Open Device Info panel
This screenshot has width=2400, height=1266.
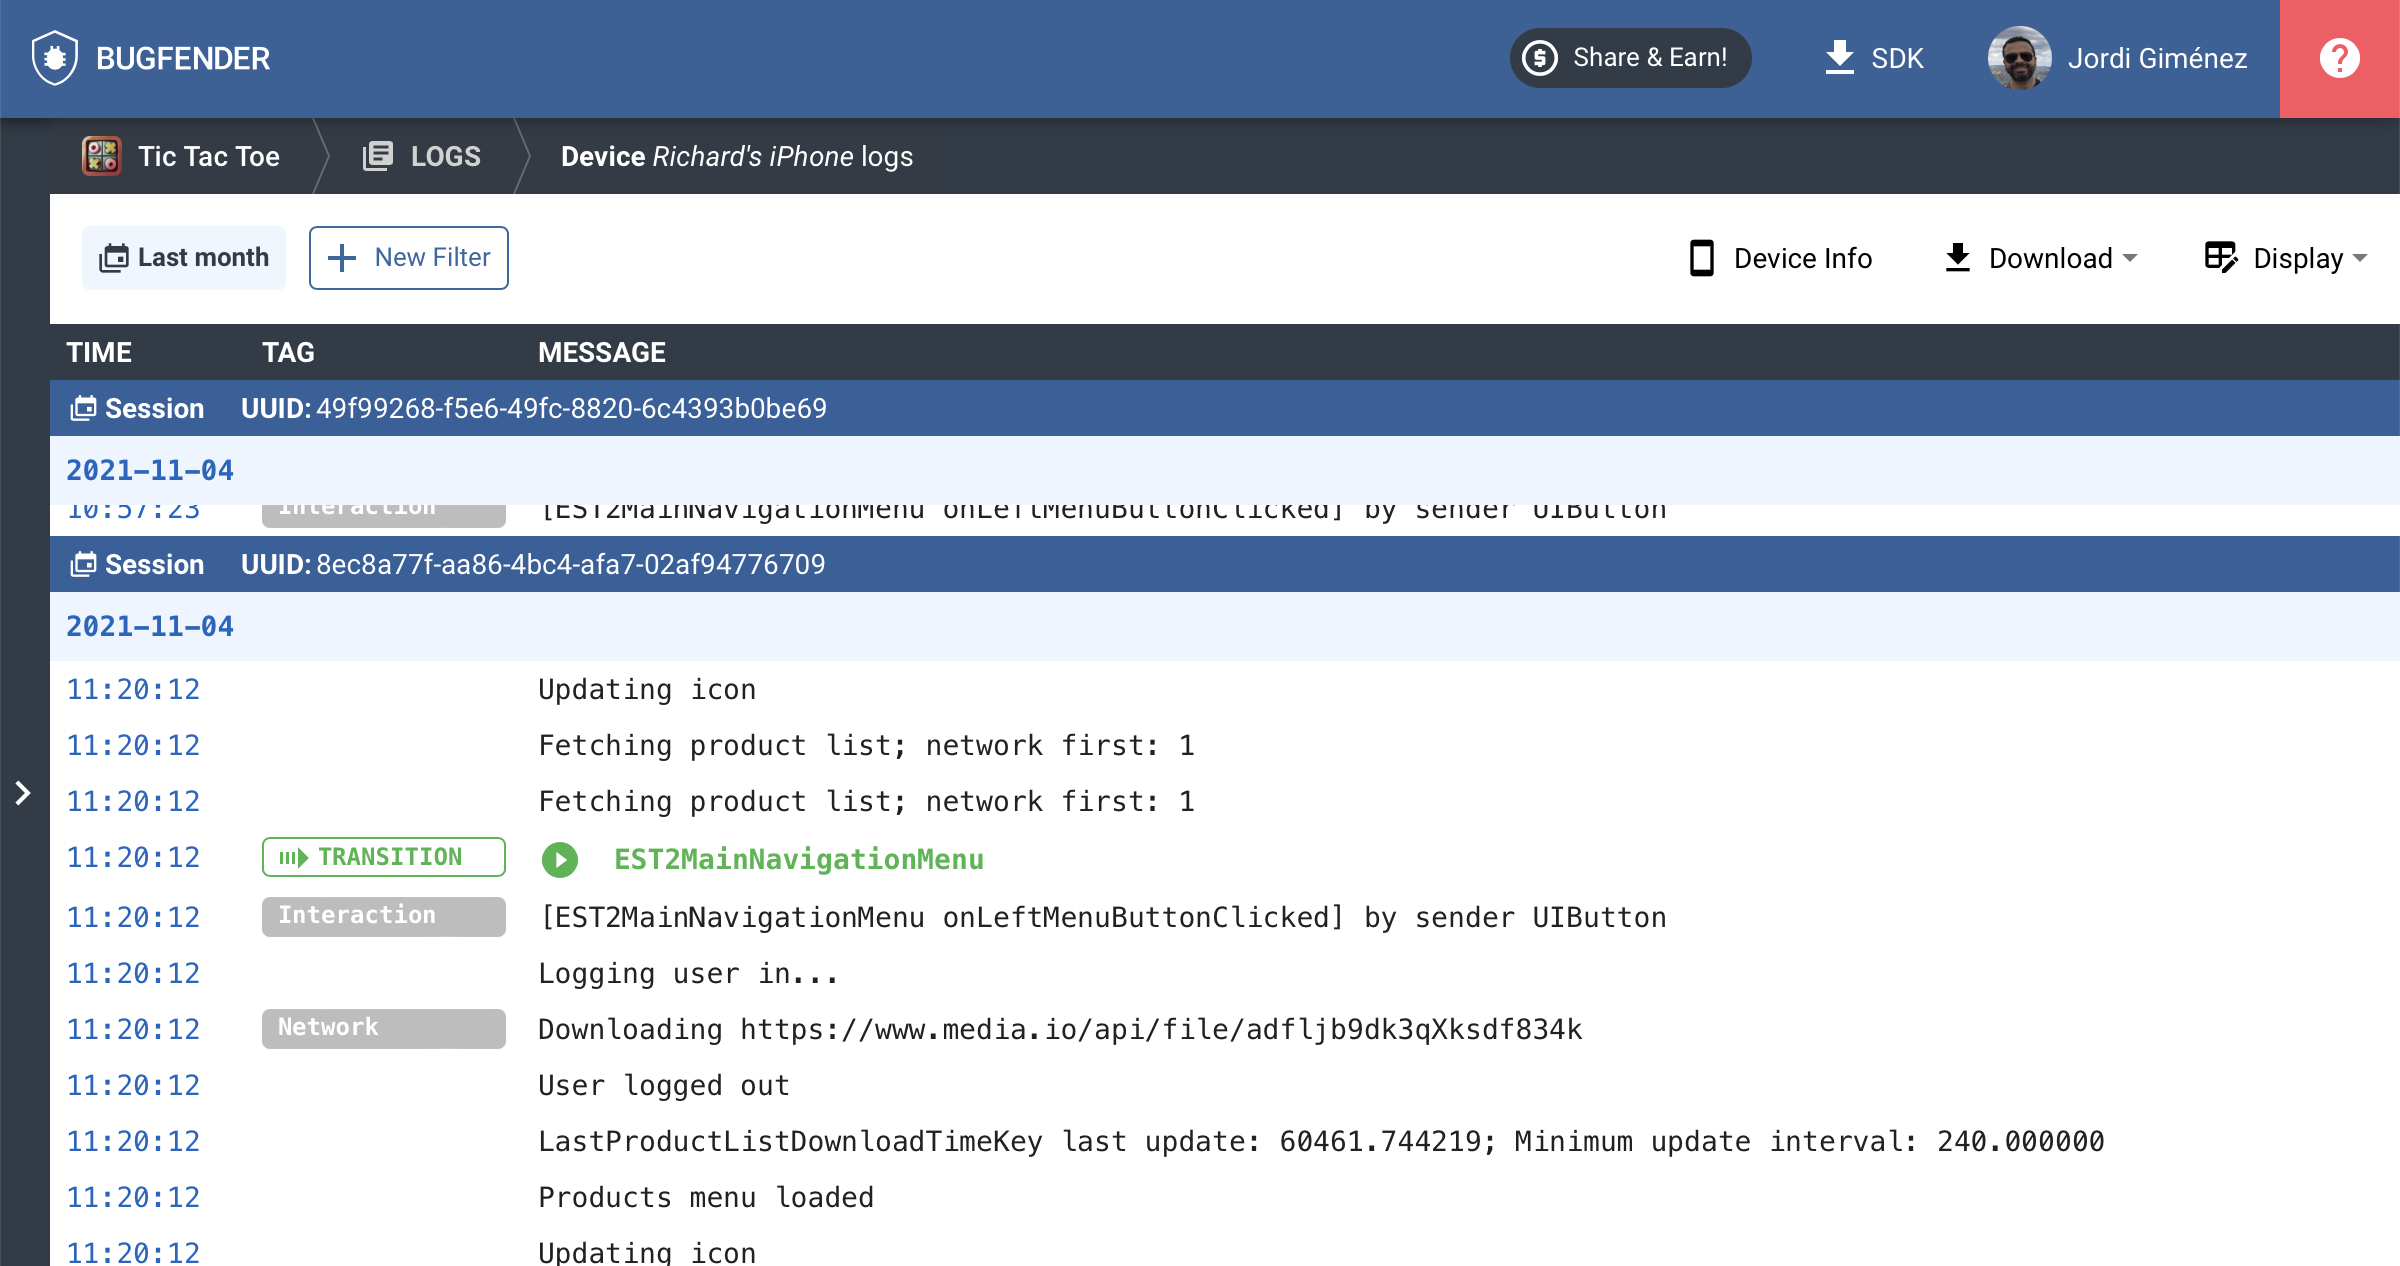pyautogui.click(x=1781, y=258)
